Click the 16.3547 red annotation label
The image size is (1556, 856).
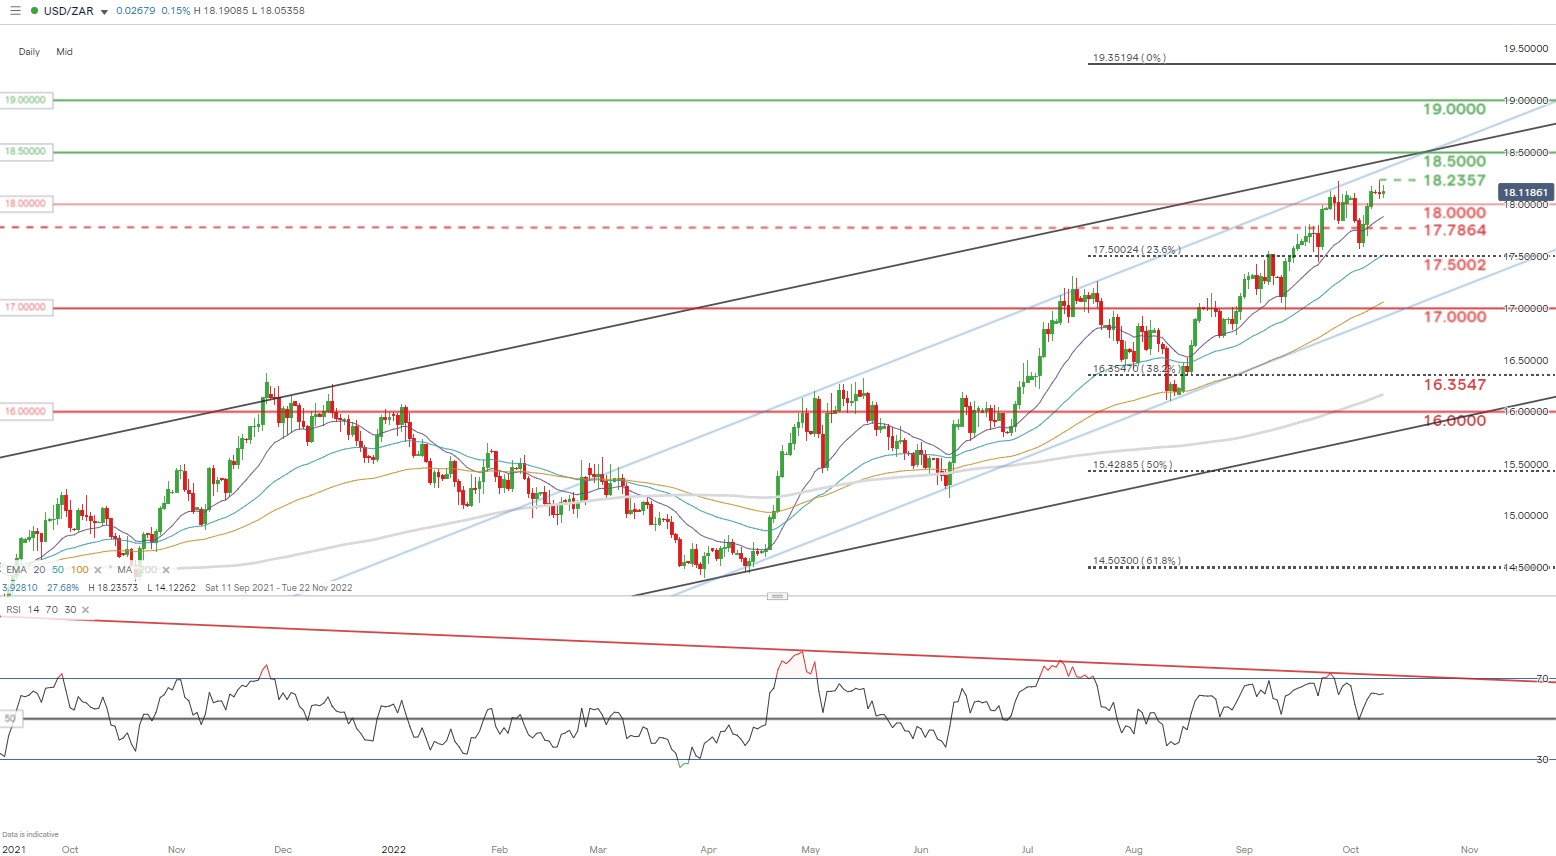click(x=1454, y=384)
